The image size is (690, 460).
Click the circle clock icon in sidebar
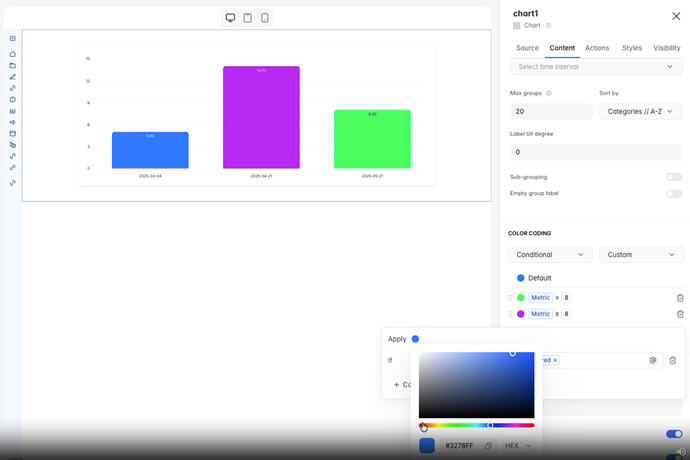click(x=12, y=99)
